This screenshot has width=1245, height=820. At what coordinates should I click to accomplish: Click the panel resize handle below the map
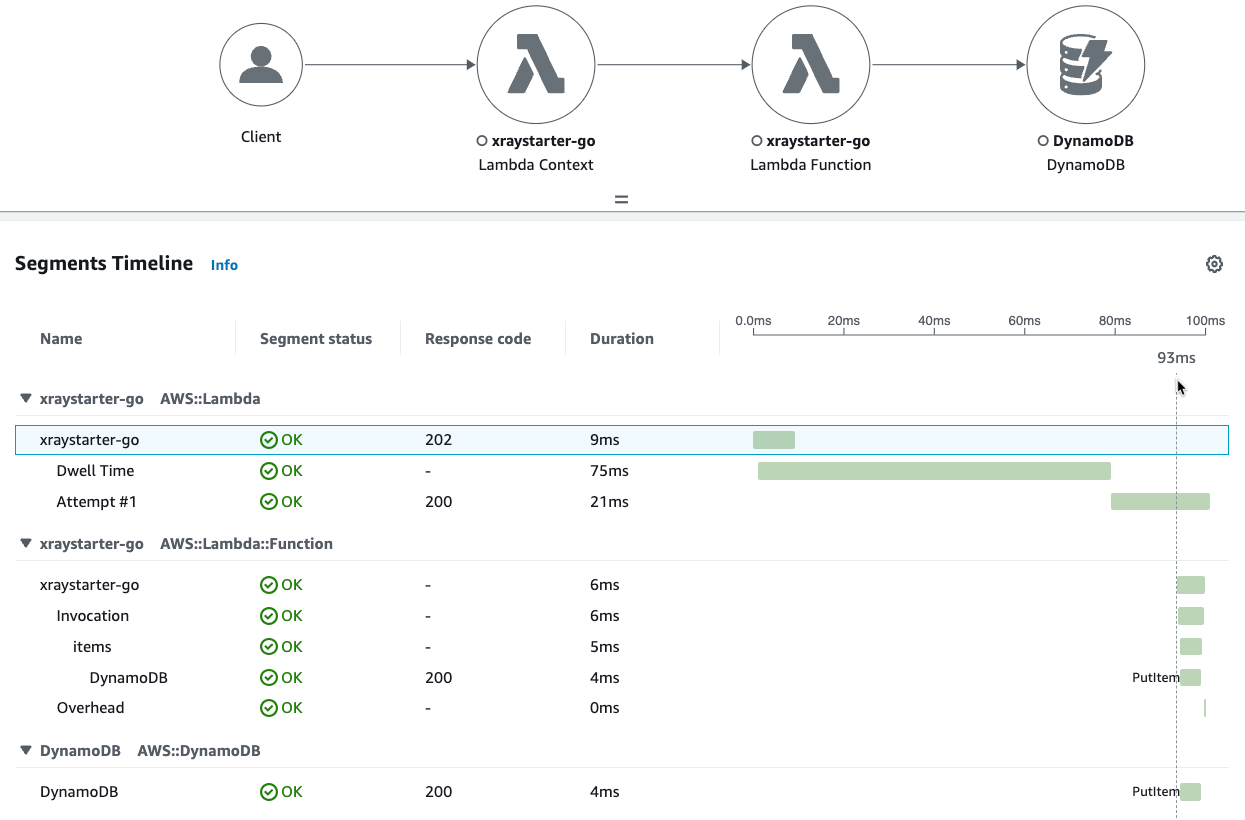coord(621,199)
